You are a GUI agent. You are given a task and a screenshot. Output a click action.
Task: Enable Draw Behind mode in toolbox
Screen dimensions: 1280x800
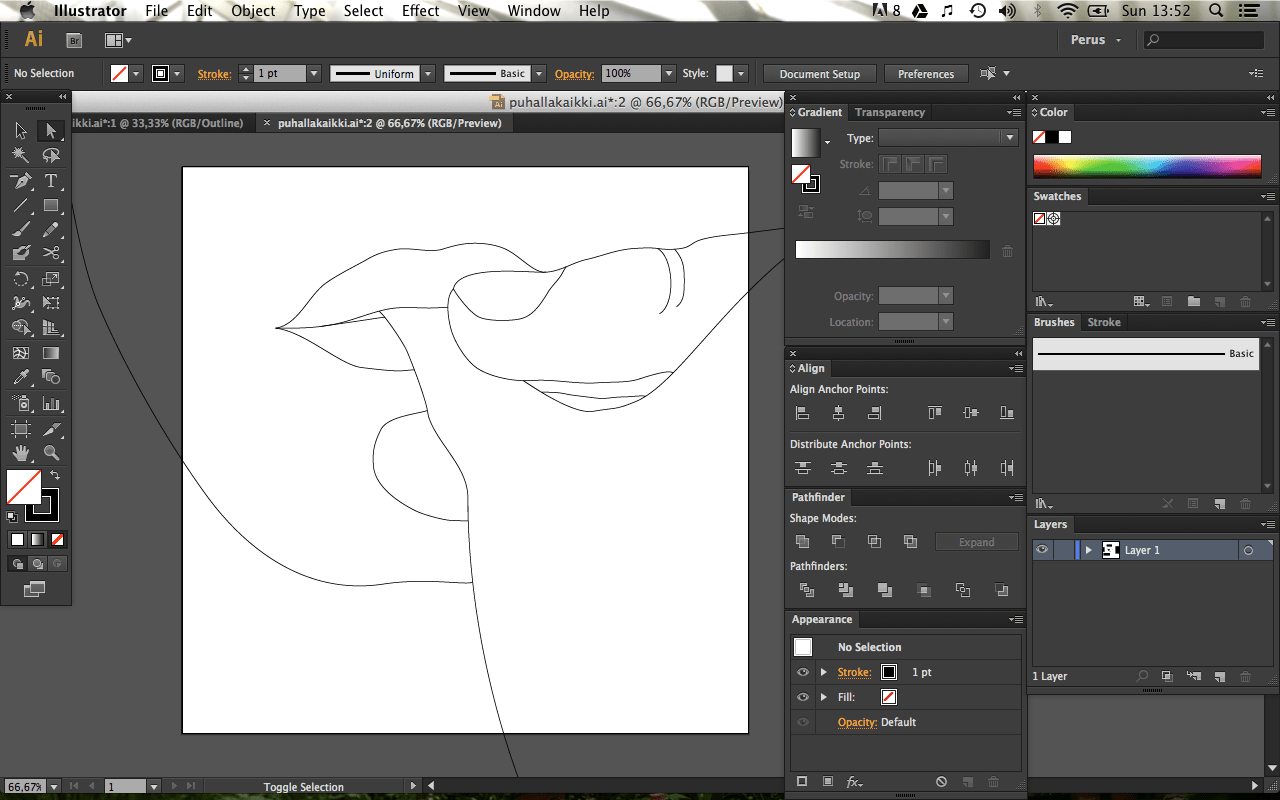37,564
